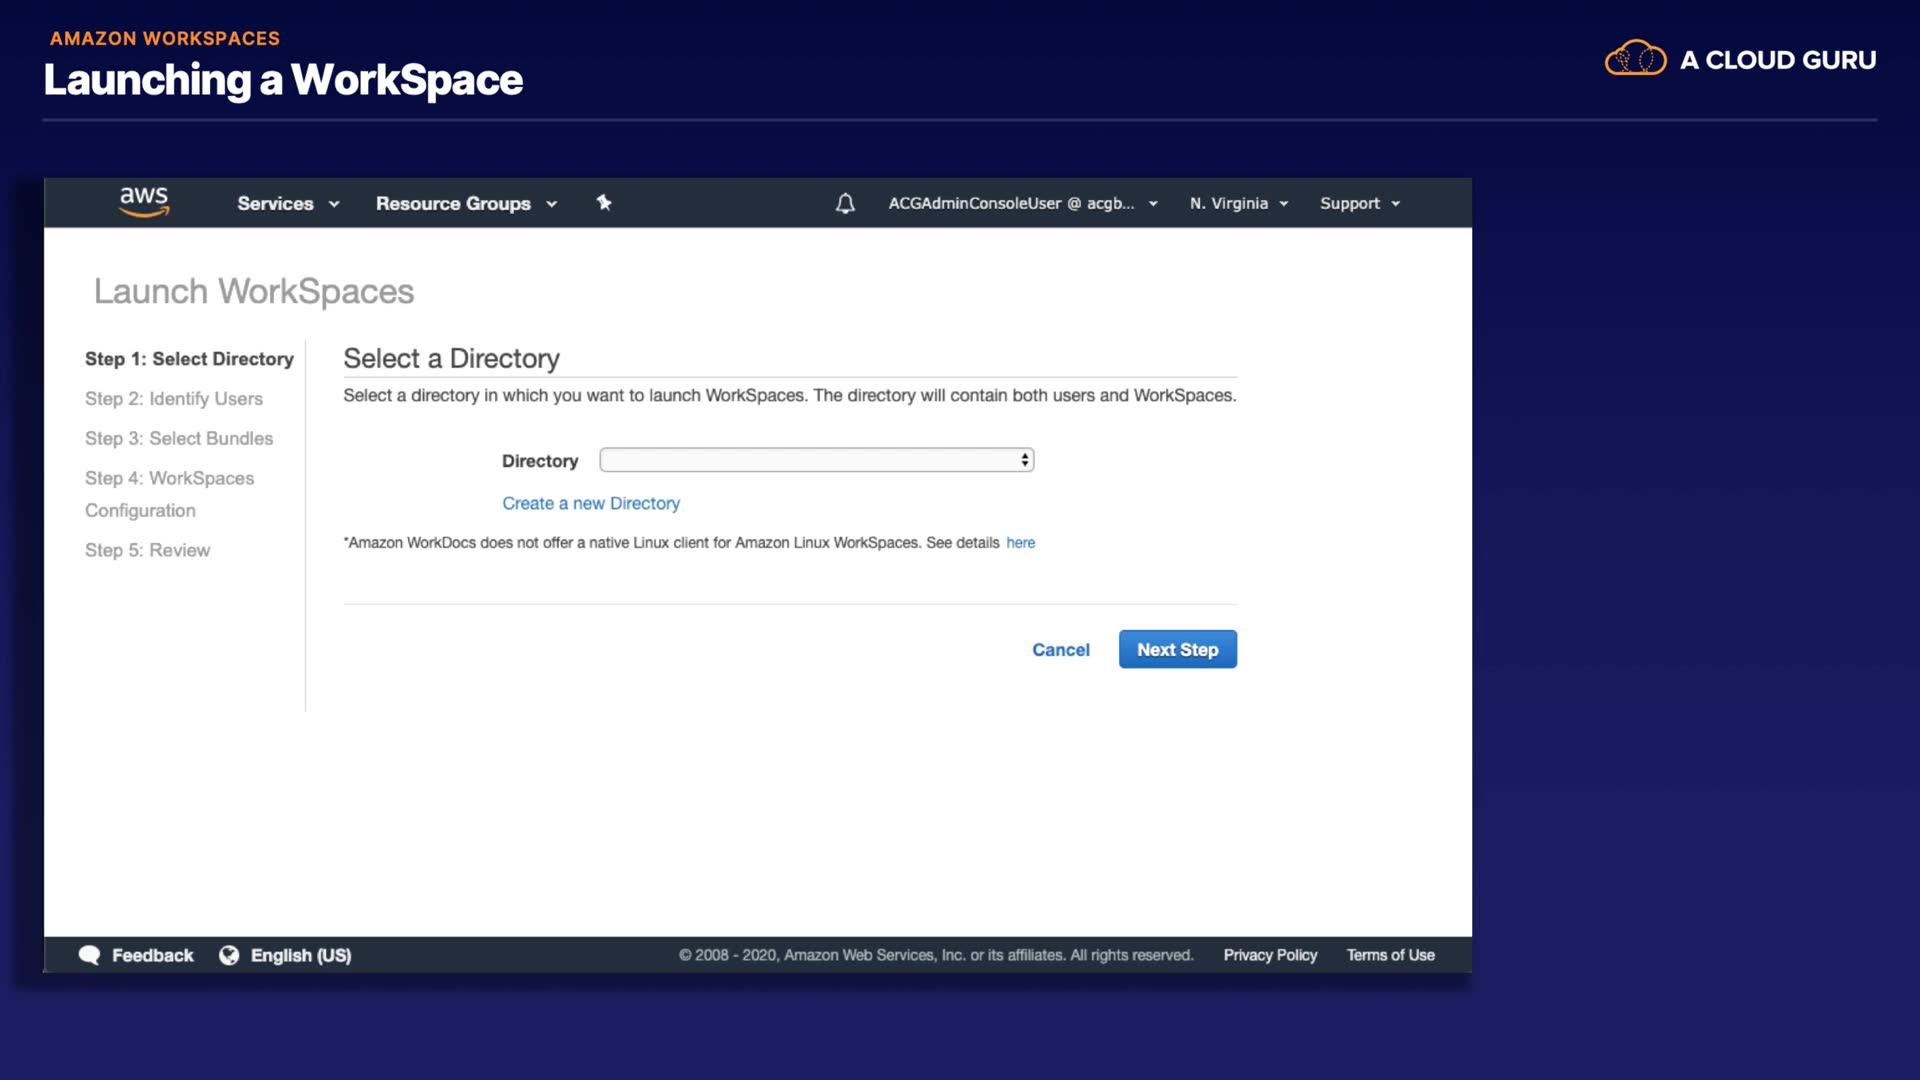Click the Cancel link

click(1060, 650)
